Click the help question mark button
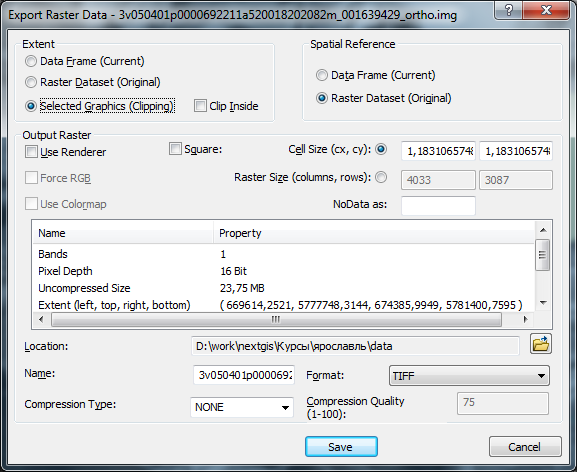The image size is (577, 472). coord(509,10)
